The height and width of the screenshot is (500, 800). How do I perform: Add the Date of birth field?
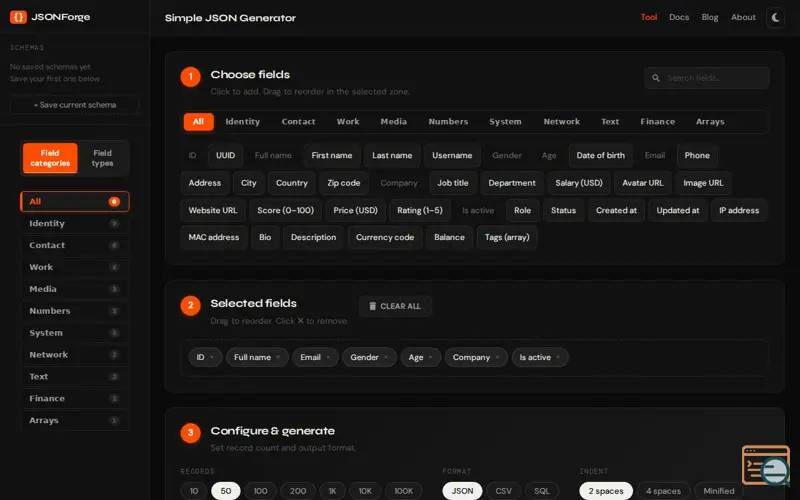coord(601,156)
